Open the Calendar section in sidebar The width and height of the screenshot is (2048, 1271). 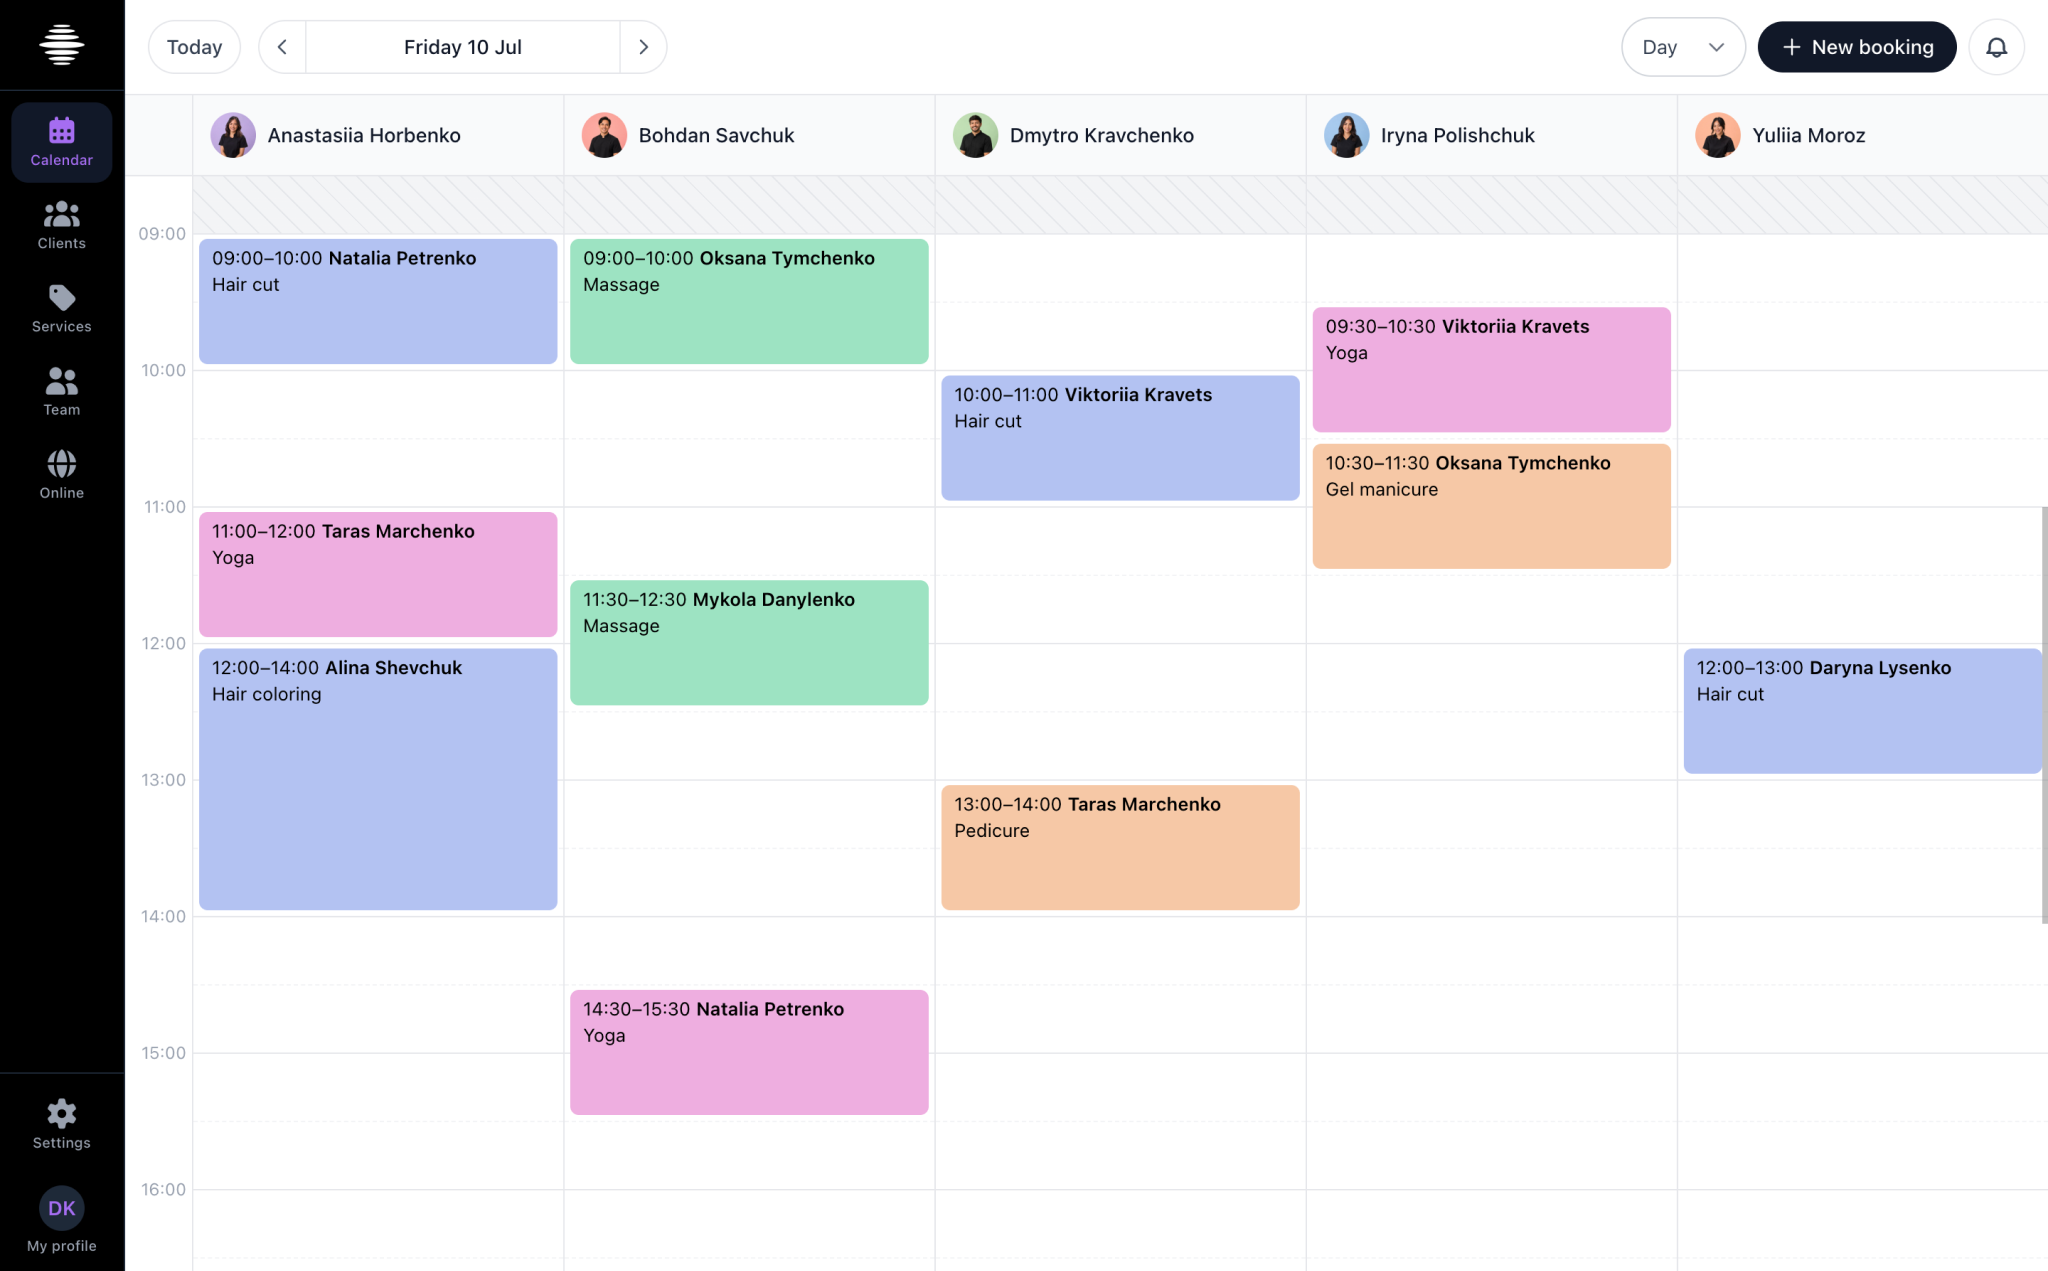[62, 142]
